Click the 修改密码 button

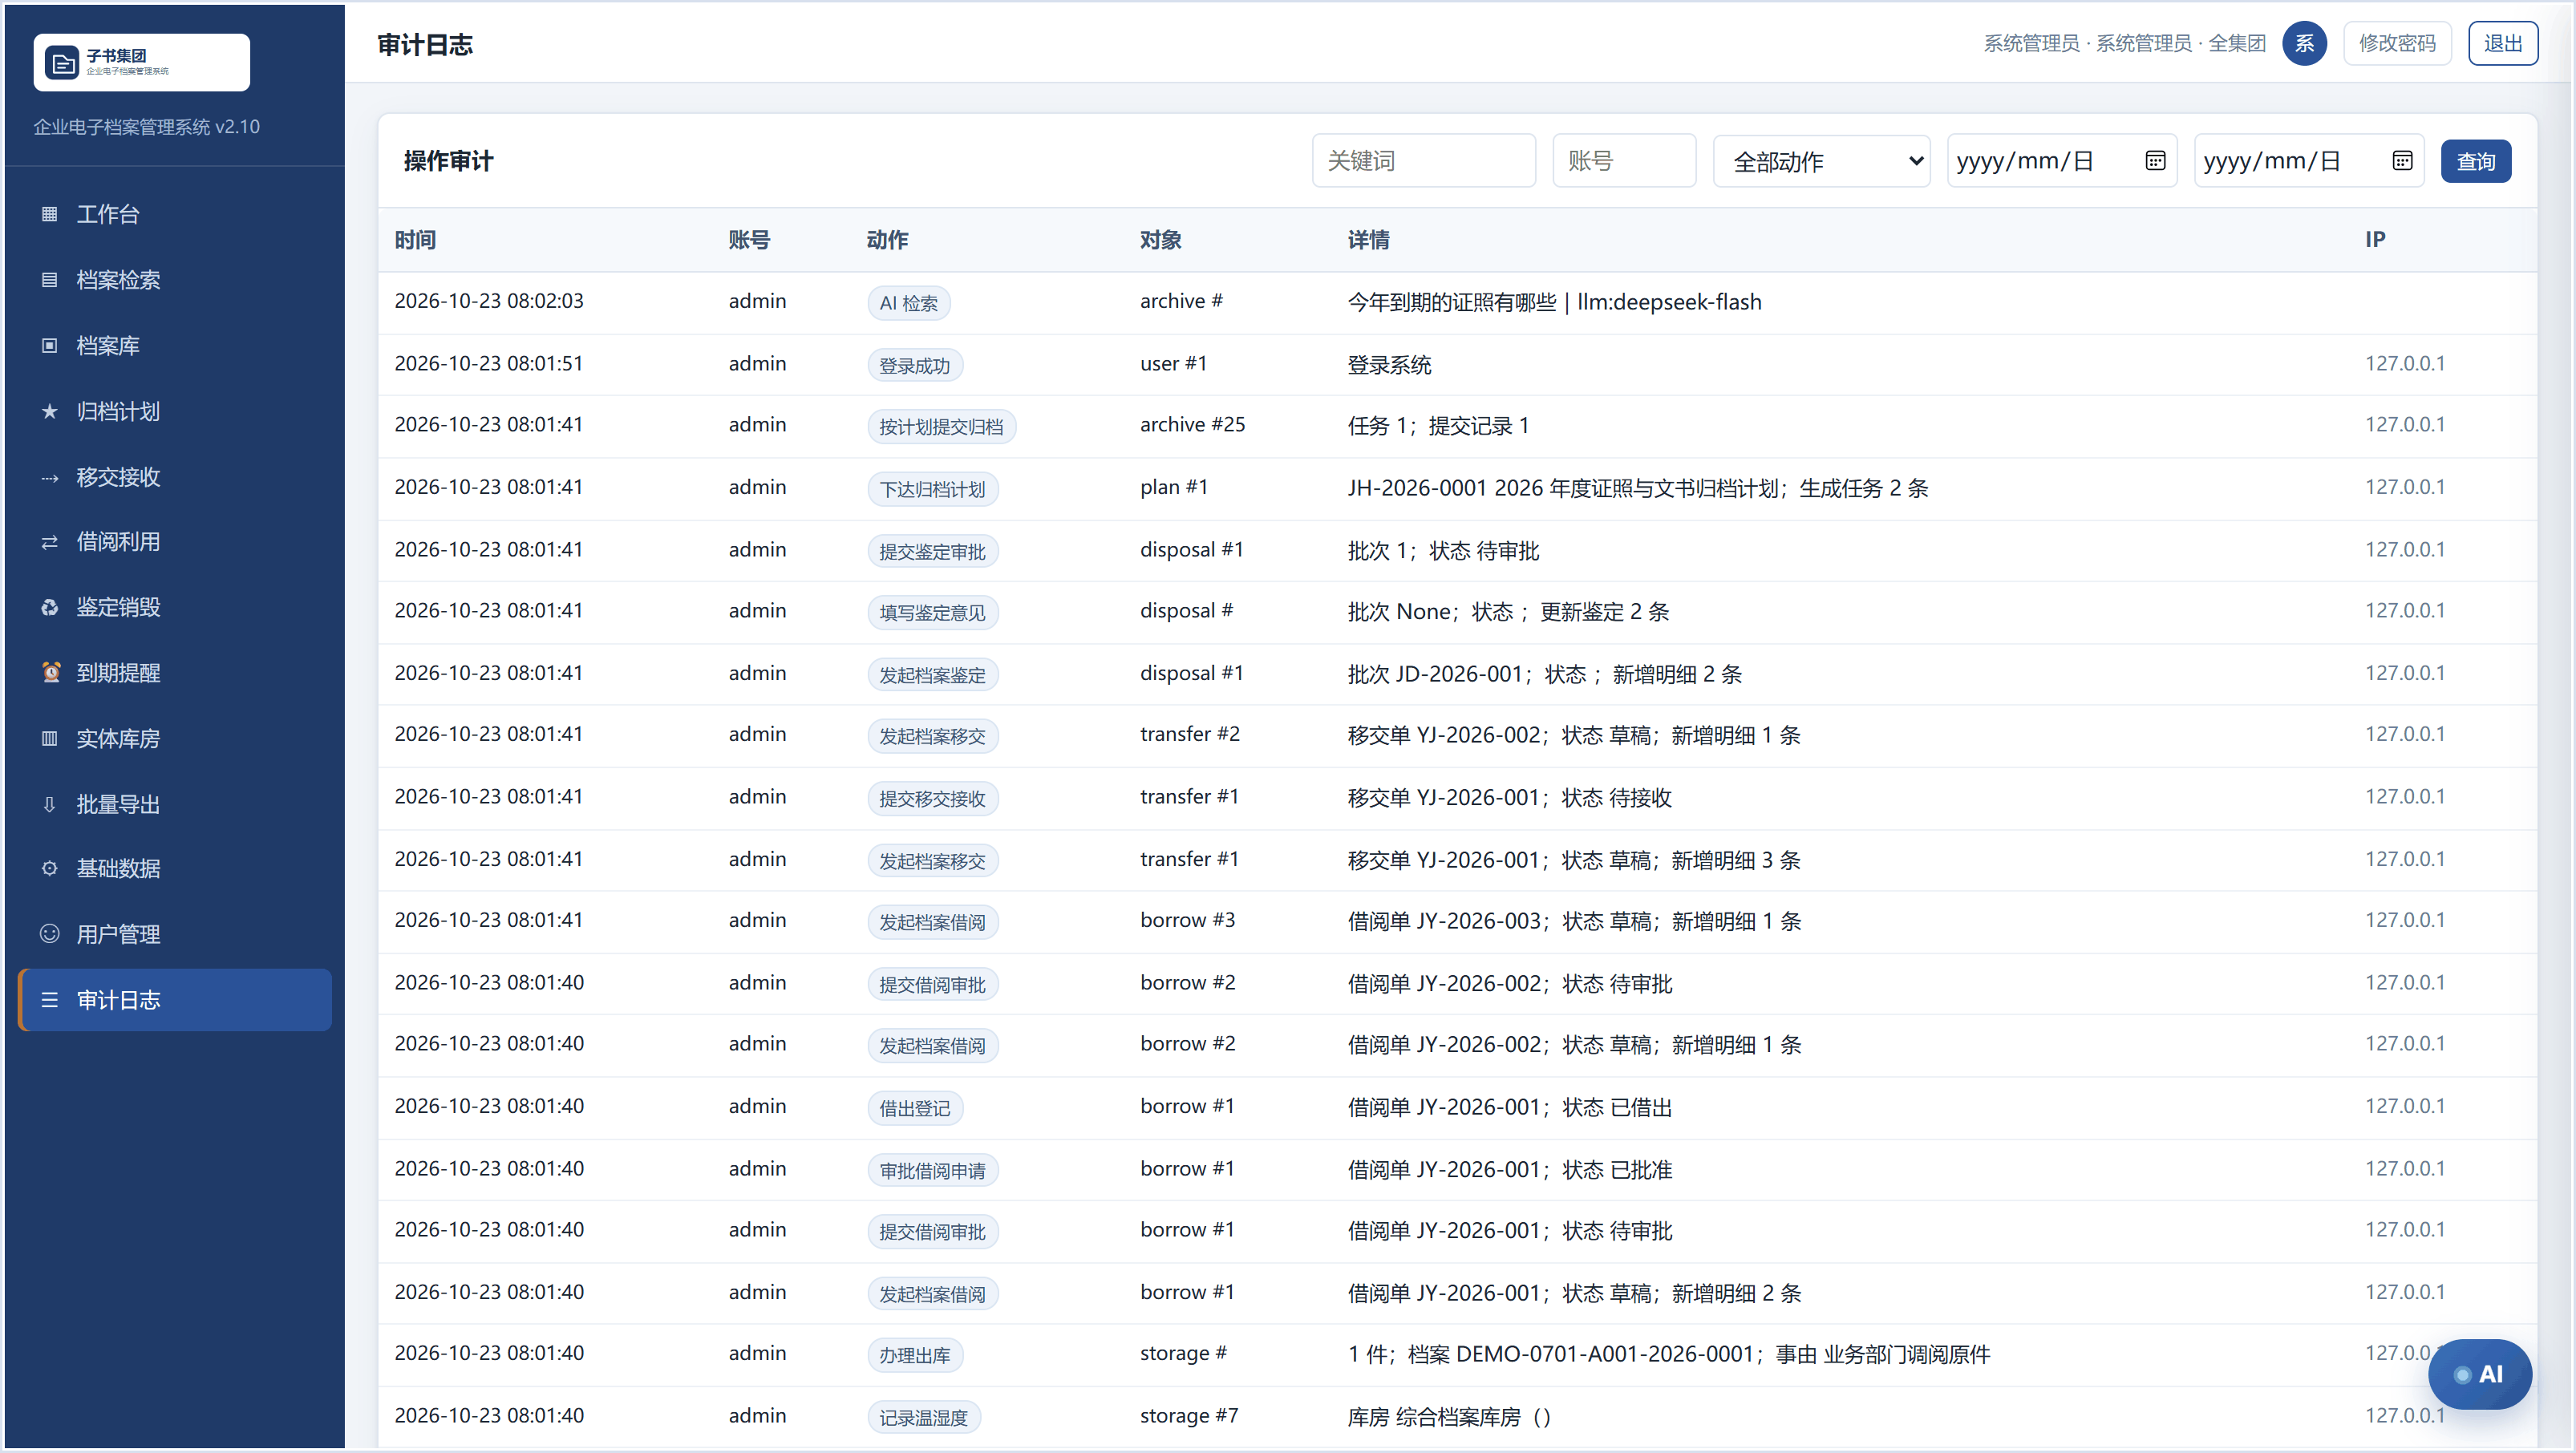pos(2397,43)
